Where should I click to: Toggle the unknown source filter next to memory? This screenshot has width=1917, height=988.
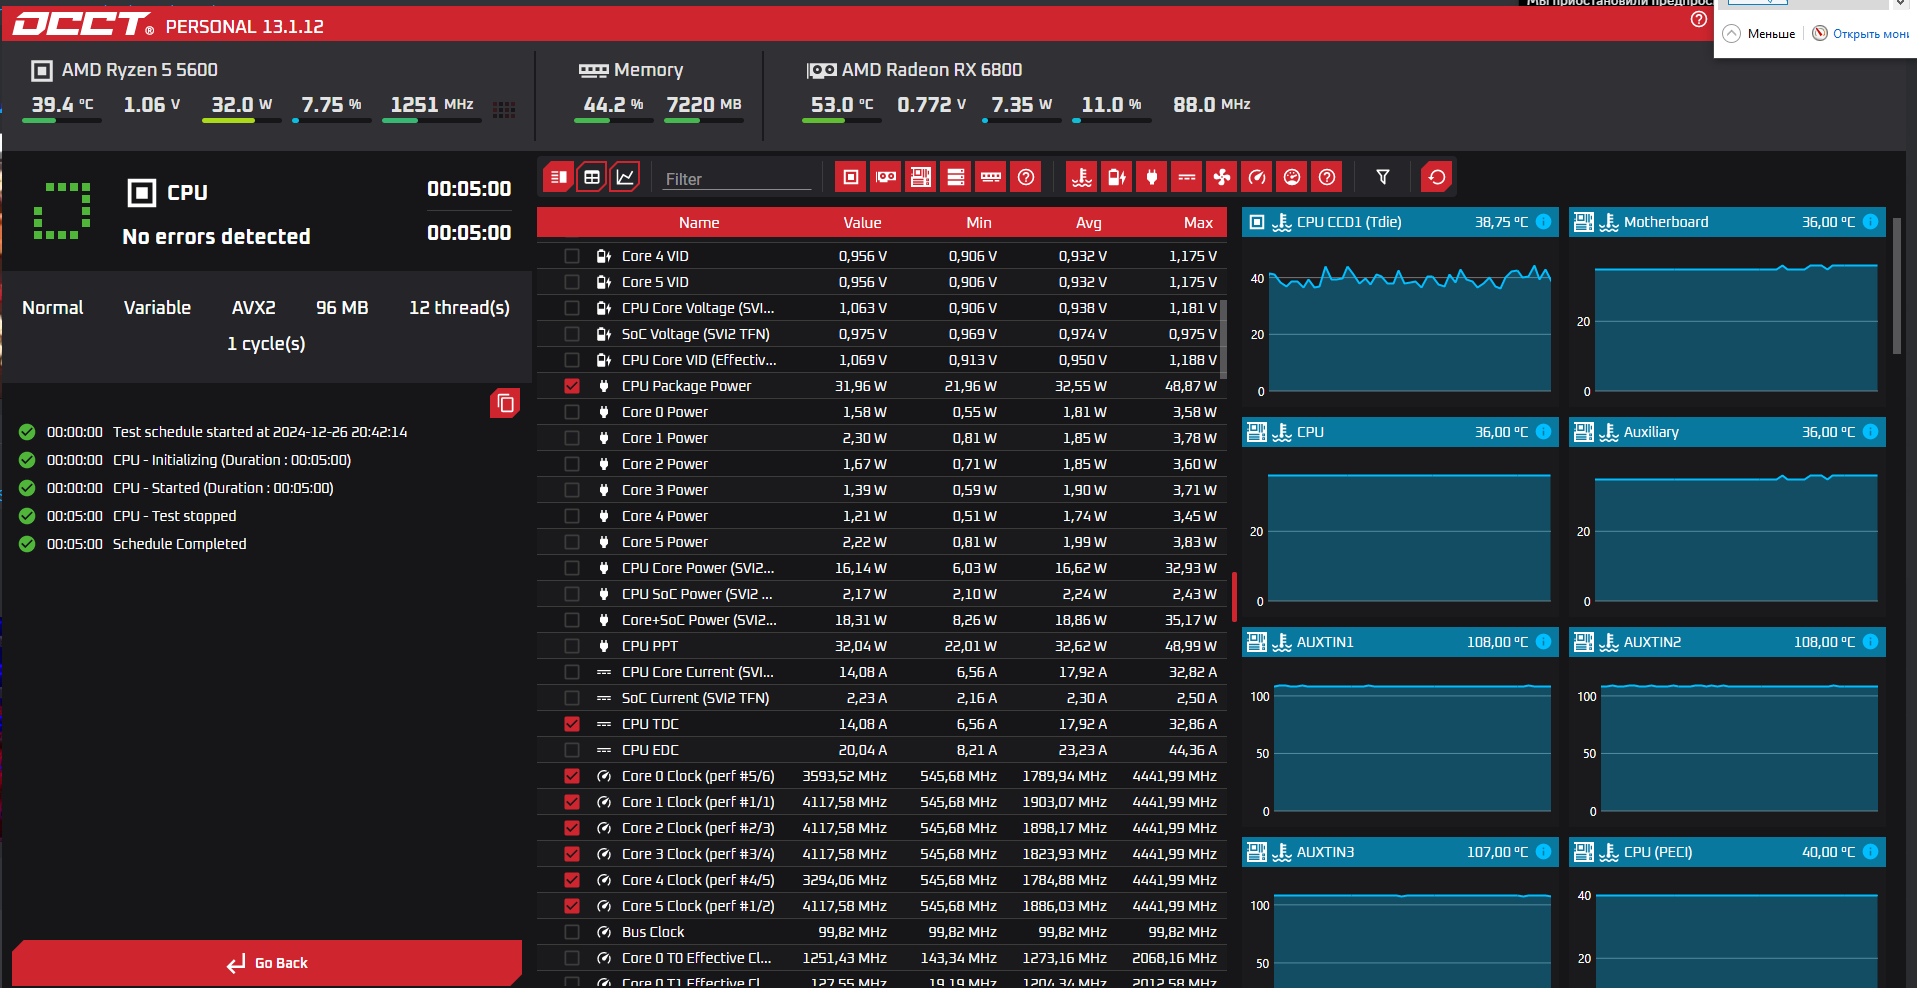(x=1026, y=177)
